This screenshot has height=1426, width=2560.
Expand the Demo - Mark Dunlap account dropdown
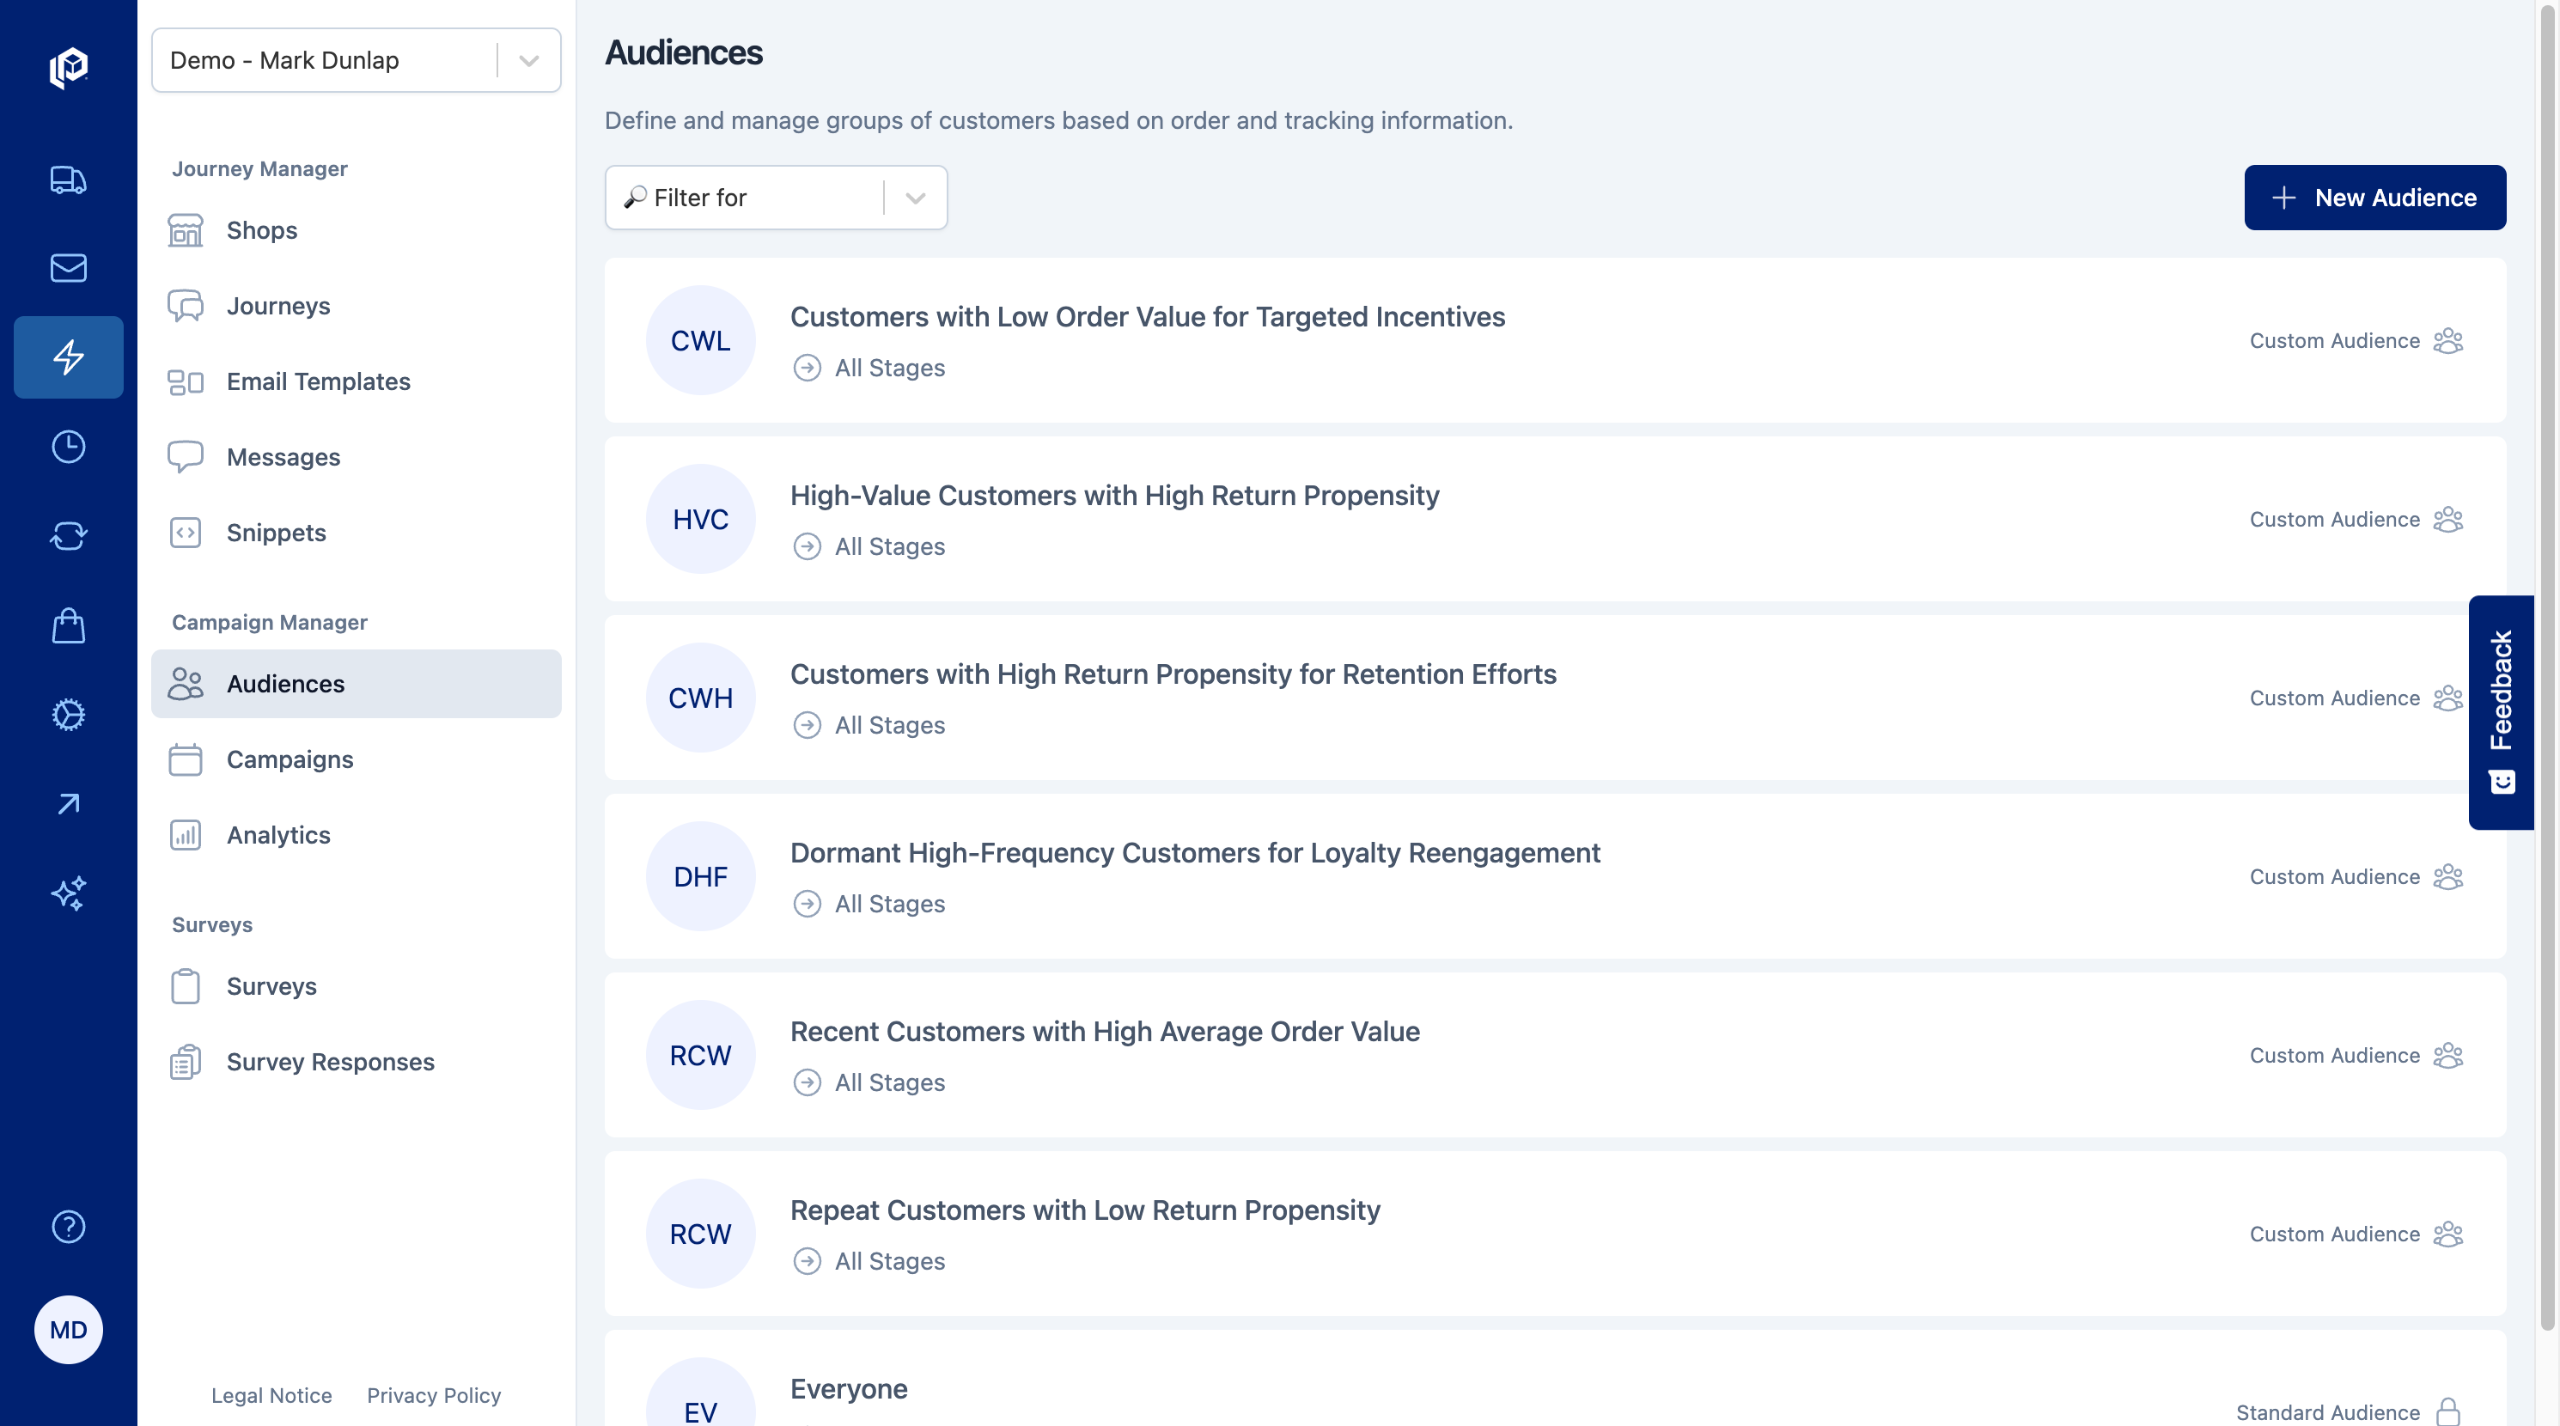click(x=529, y=61)
